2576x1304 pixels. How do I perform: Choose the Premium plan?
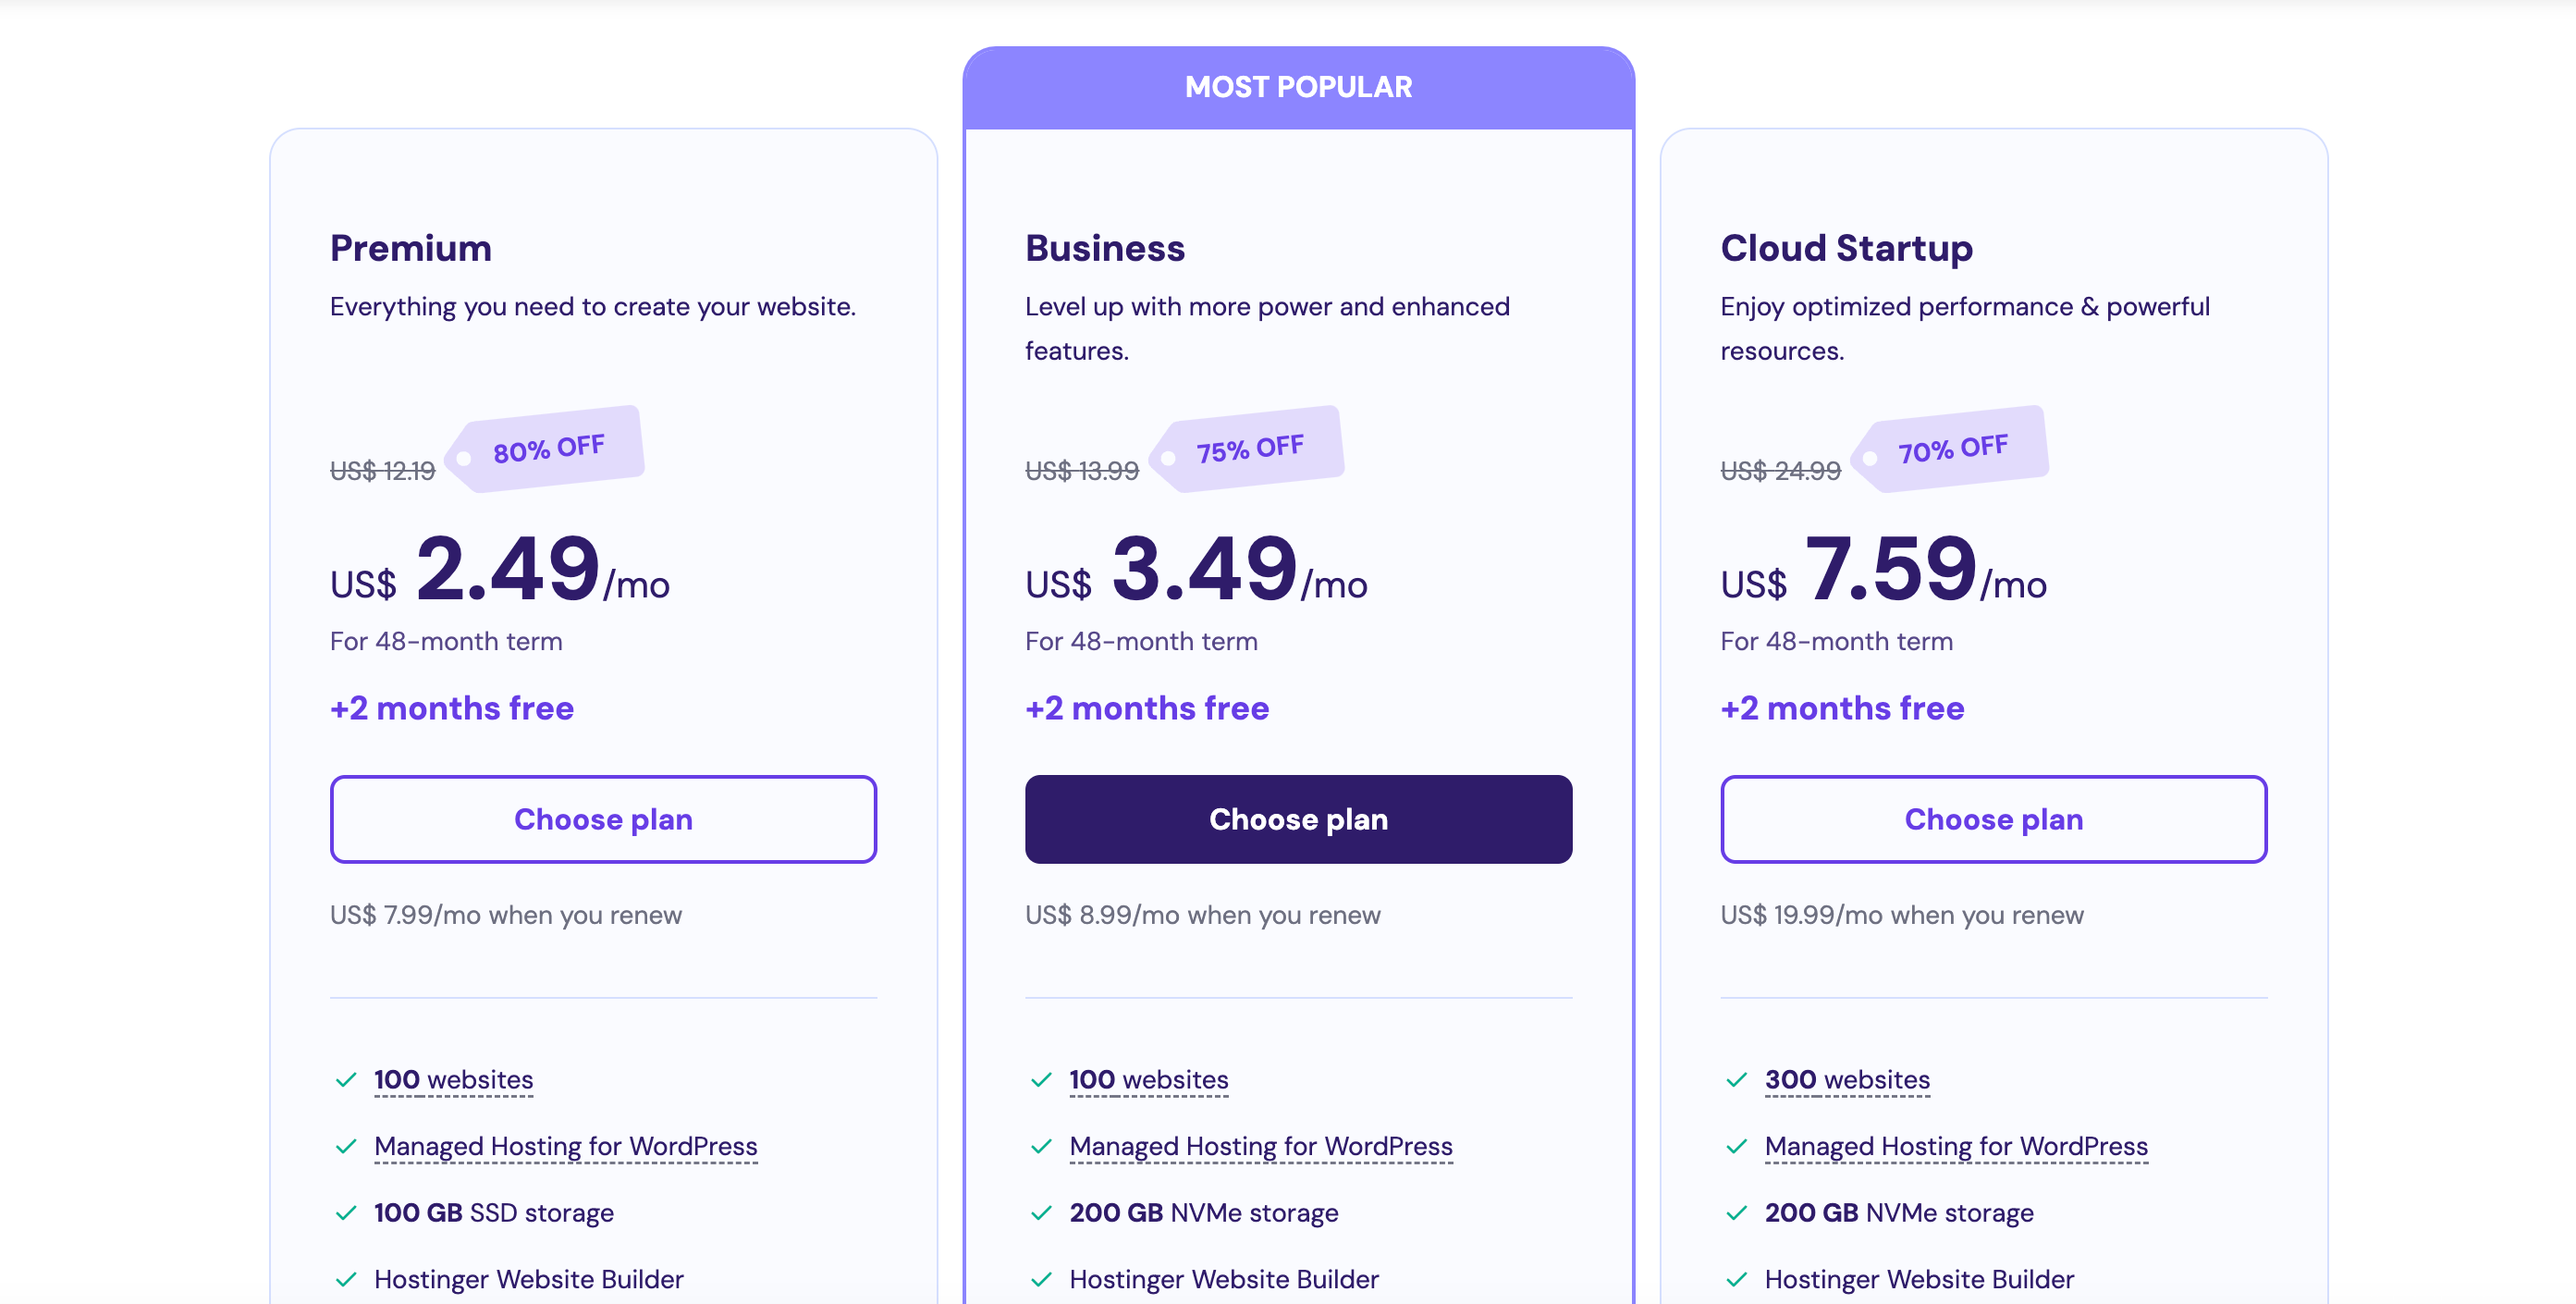tap(603, 819)
